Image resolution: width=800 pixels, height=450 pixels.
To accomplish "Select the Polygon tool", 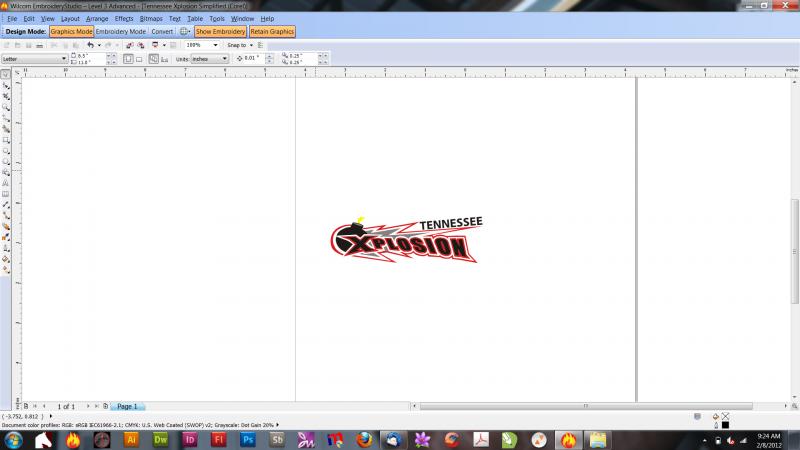I will tap(6, 162).
